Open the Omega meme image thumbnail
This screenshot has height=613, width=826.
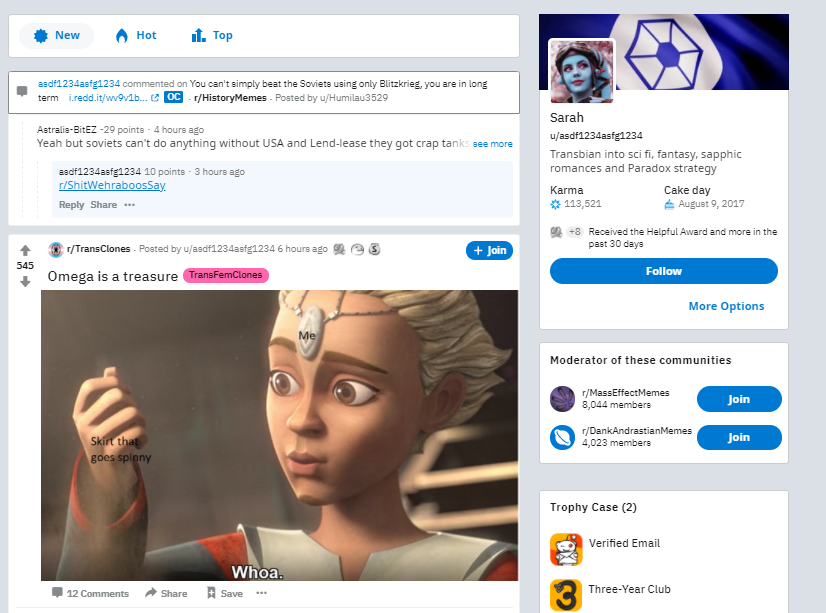point(279,435)
